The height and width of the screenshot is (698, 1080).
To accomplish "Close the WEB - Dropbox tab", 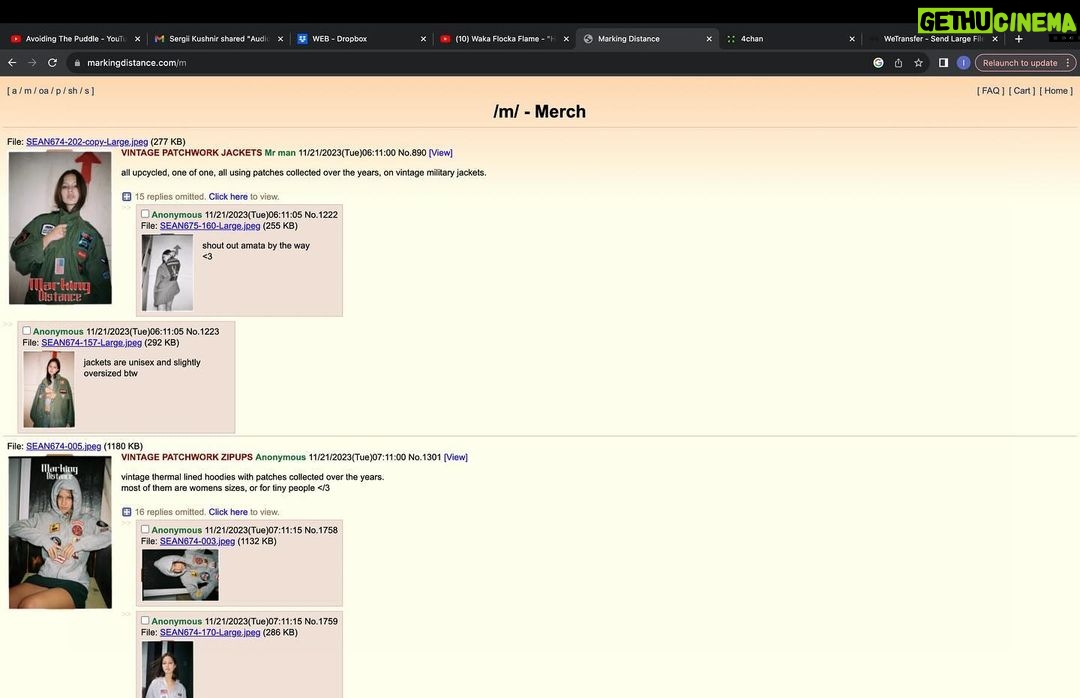I will (x=423, y=39).
